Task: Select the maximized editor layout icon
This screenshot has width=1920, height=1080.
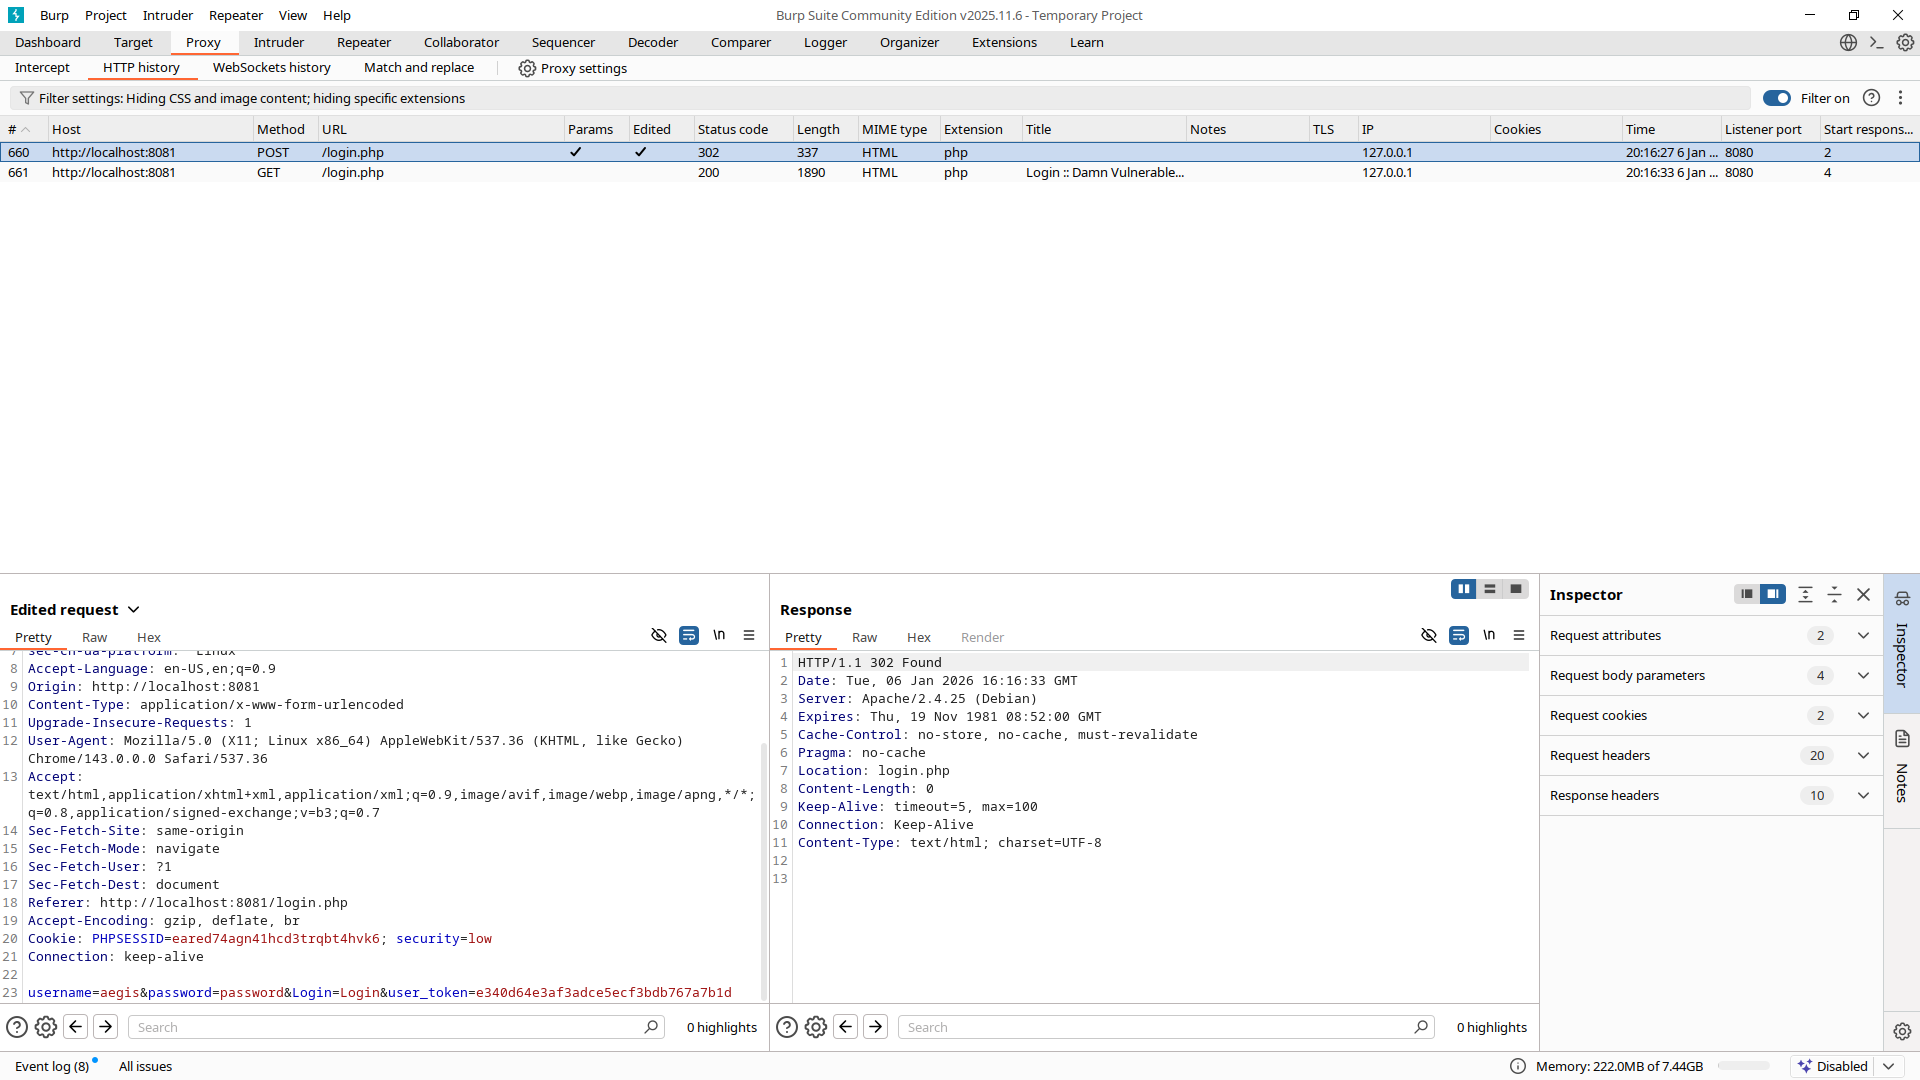Action: click(x=1515, y=589)
